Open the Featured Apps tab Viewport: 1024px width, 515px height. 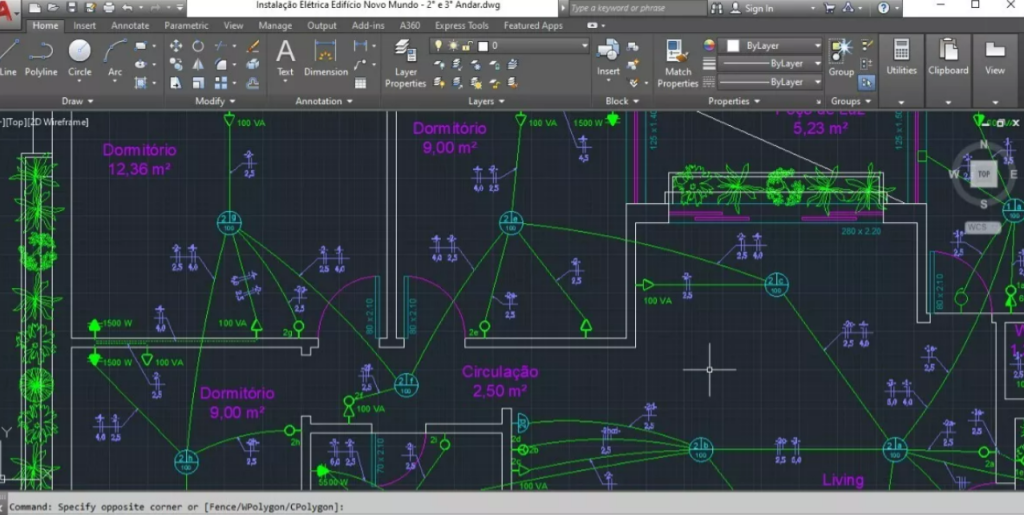click(534, 25)
